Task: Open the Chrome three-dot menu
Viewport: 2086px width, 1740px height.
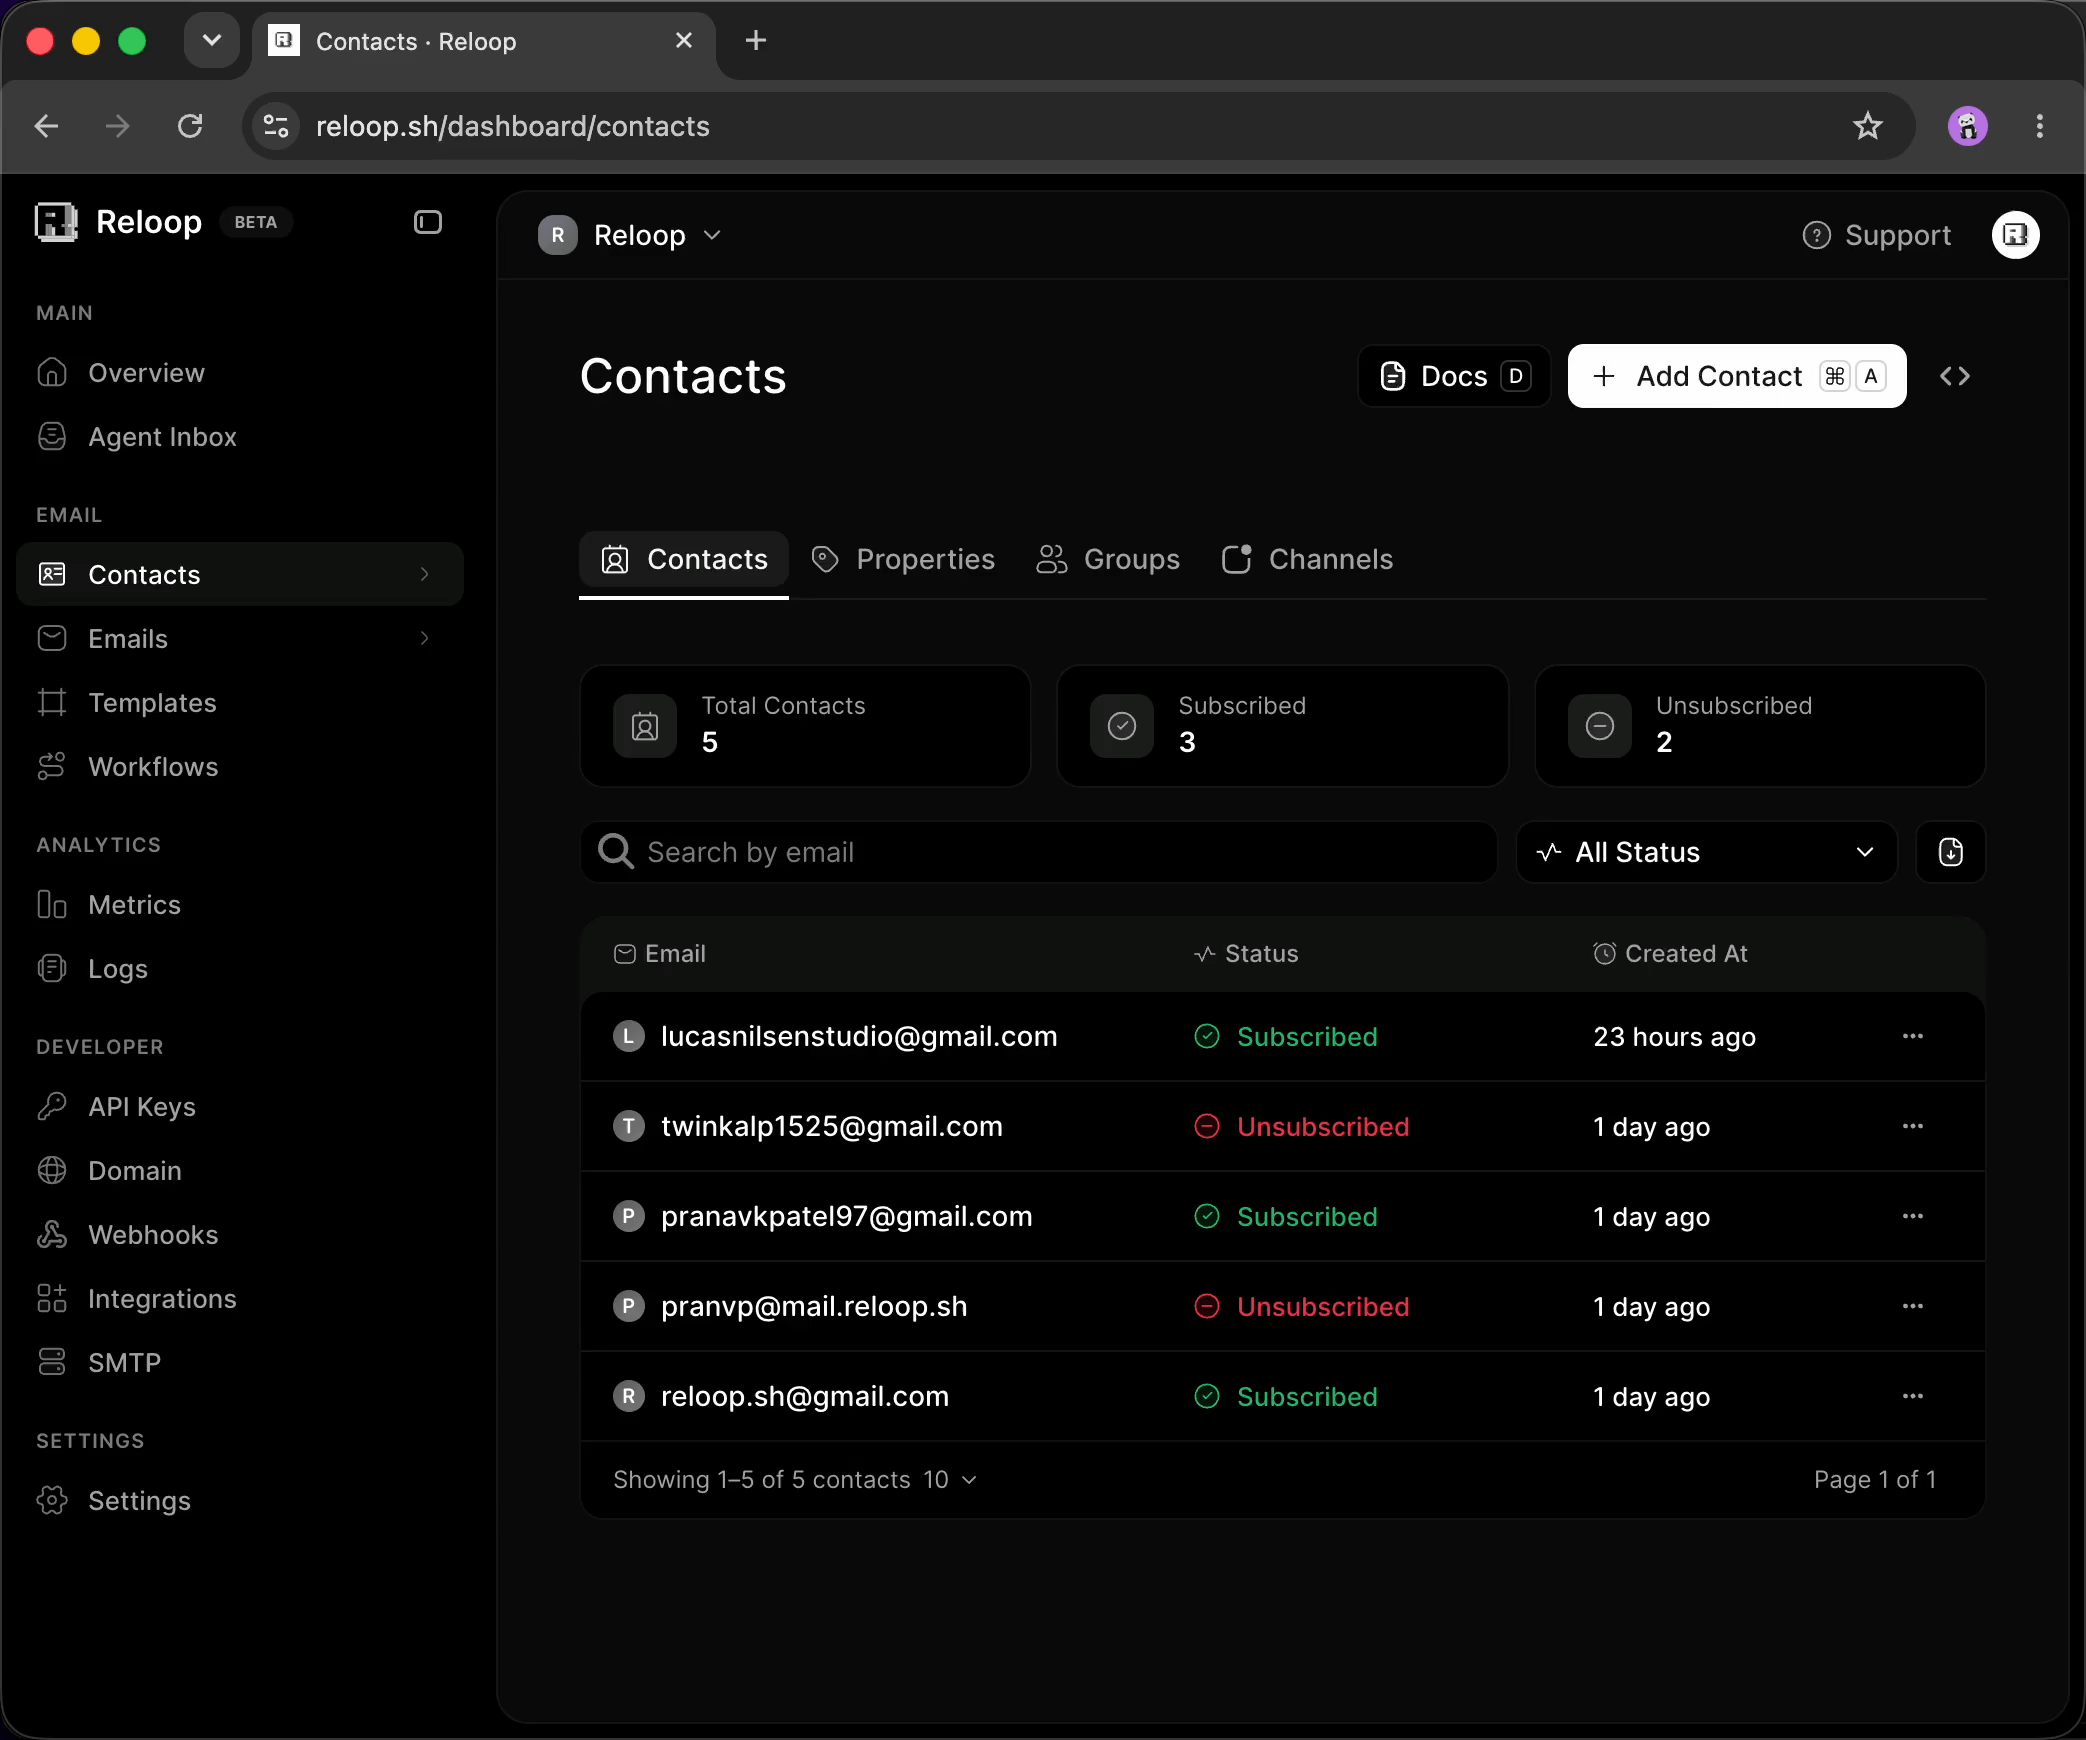Action: pyautogui.click(x=2040, y=126)
